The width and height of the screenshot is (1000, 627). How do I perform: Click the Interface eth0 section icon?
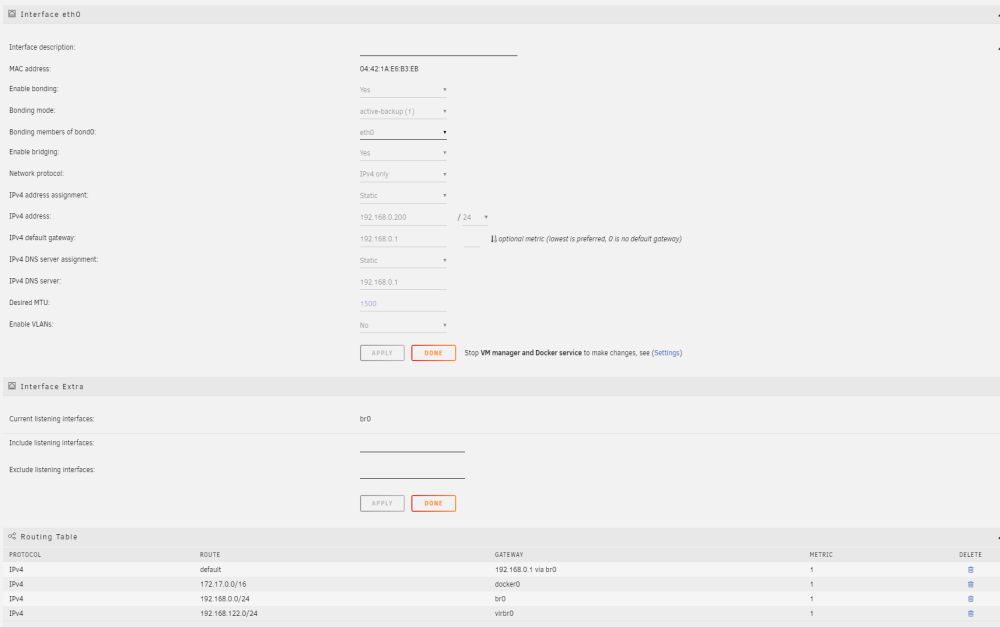tap(11, 13)
